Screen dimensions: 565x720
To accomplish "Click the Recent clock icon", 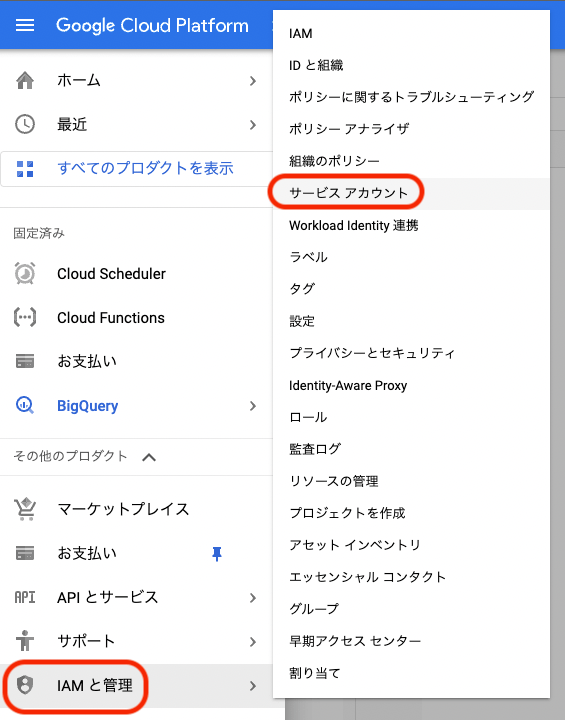I will [x=25, y=124].
